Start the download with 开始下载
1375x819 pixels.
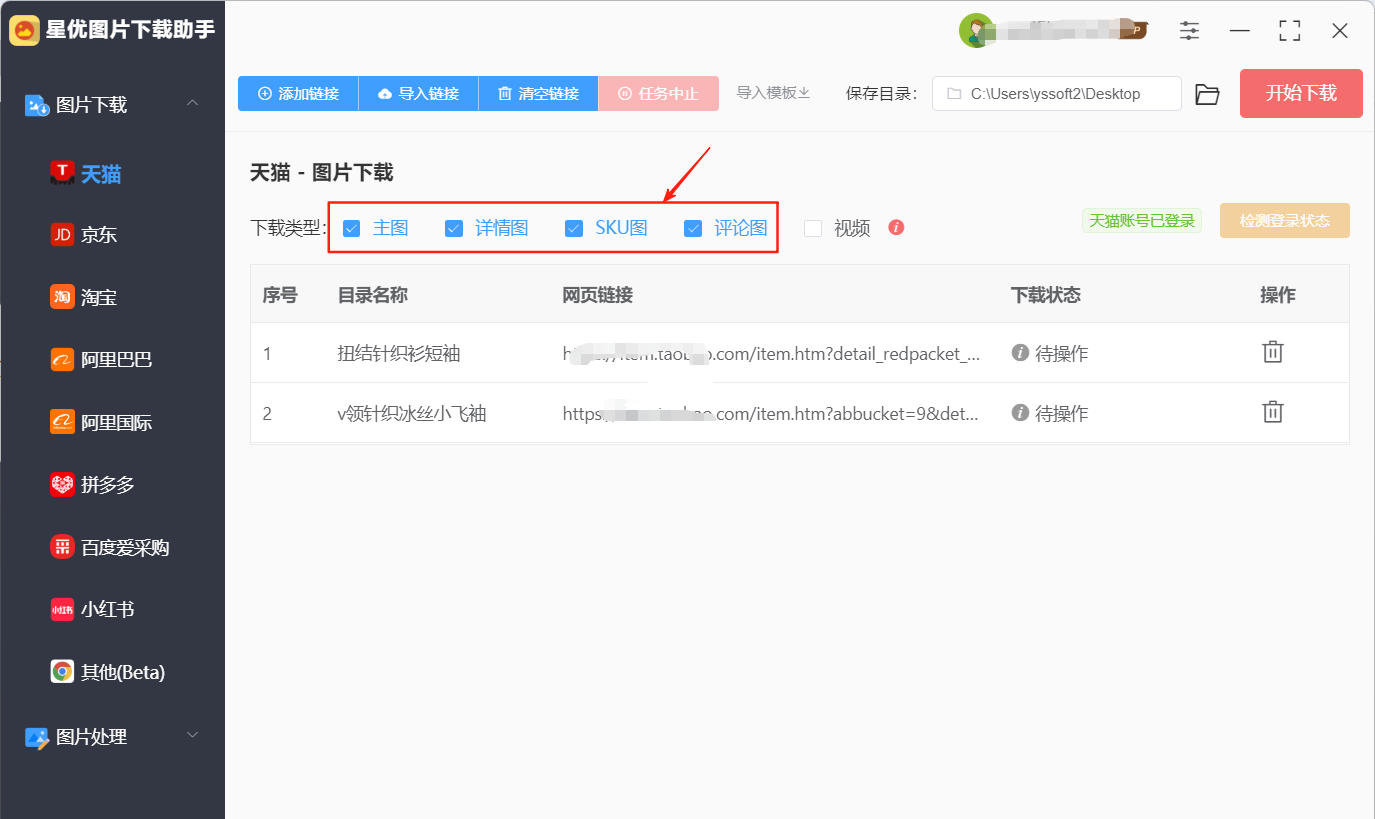tap(1301, 94)
